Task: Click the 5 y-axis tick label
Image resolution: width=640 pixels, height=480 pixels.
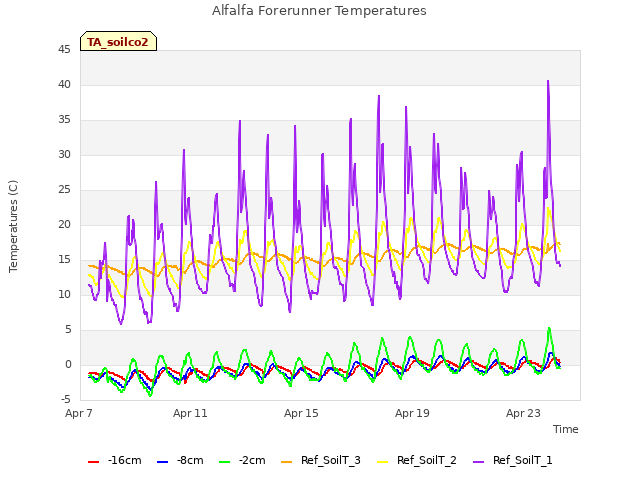Action: 68,329
